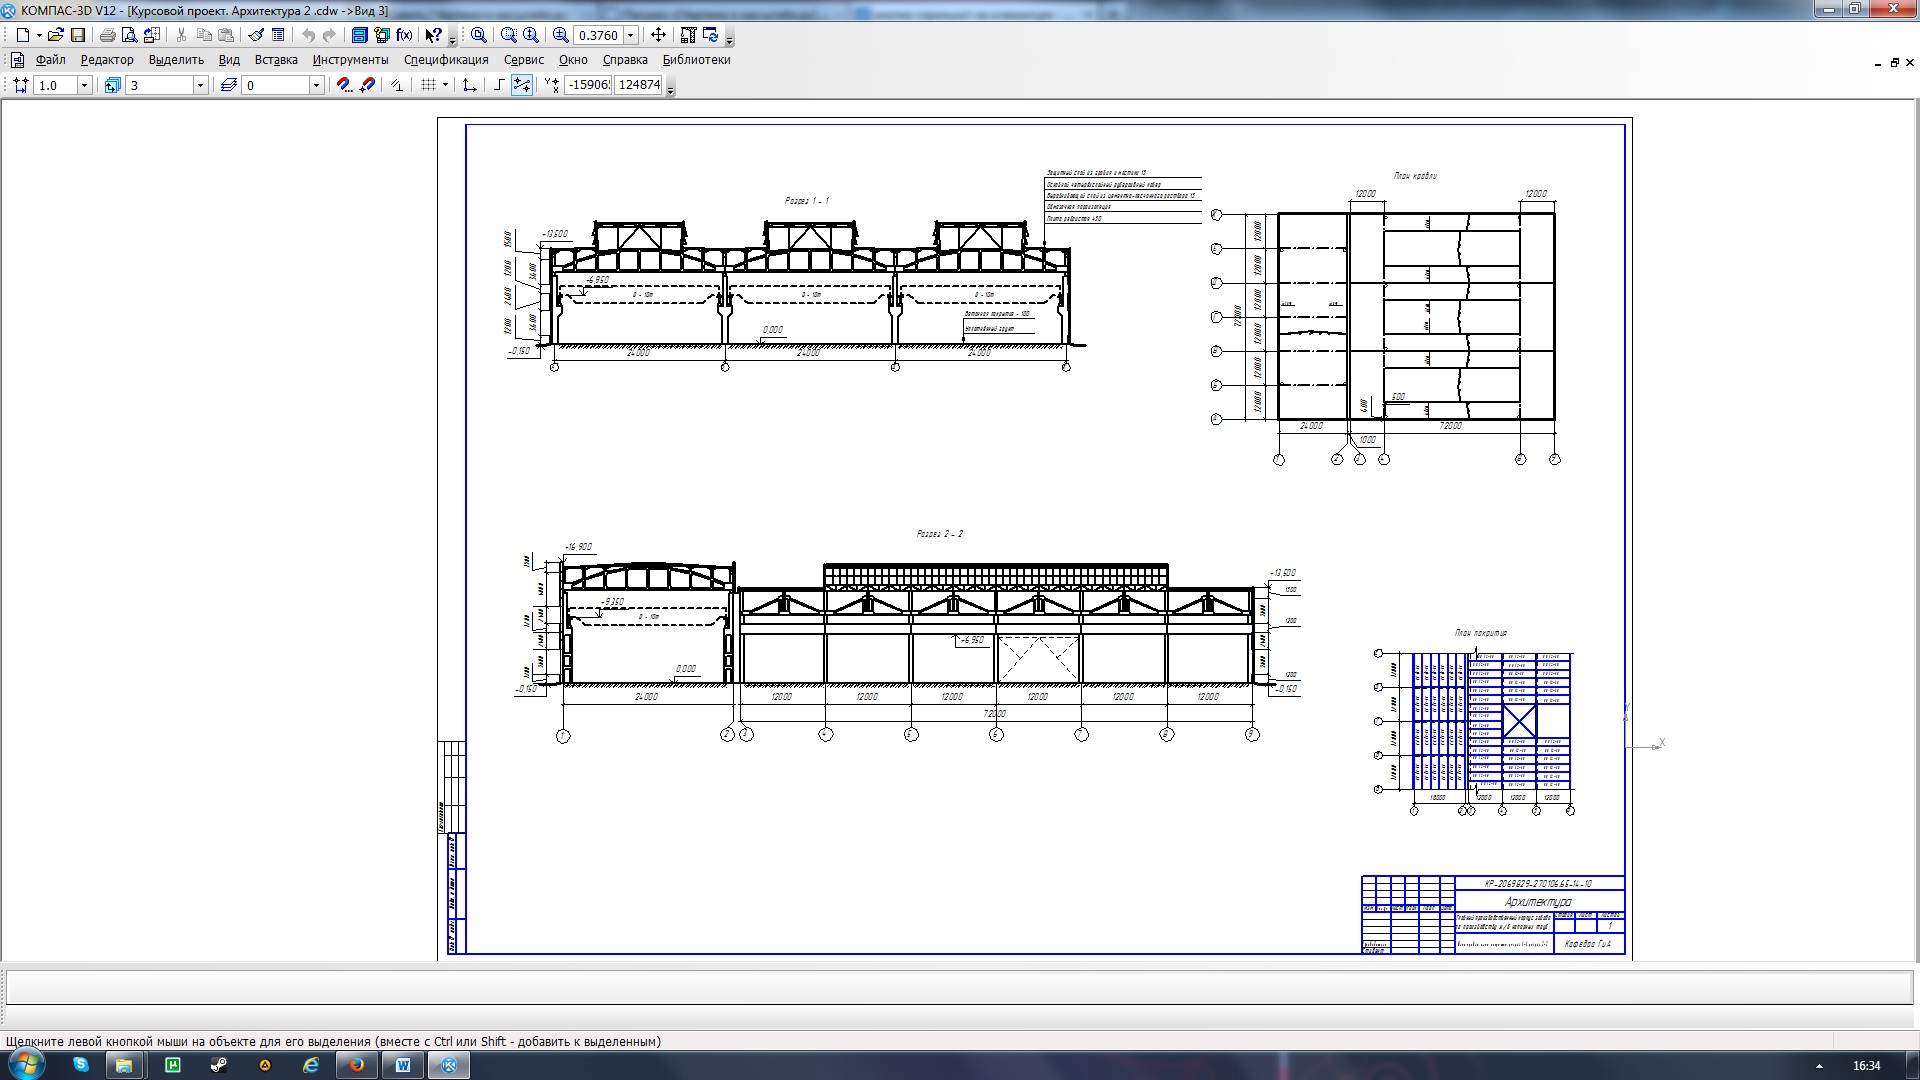Image resolution: width=1920 pixels, height=1080 pixels.
Task: Open the layers manager icon
Action: [x=228, y=86]
